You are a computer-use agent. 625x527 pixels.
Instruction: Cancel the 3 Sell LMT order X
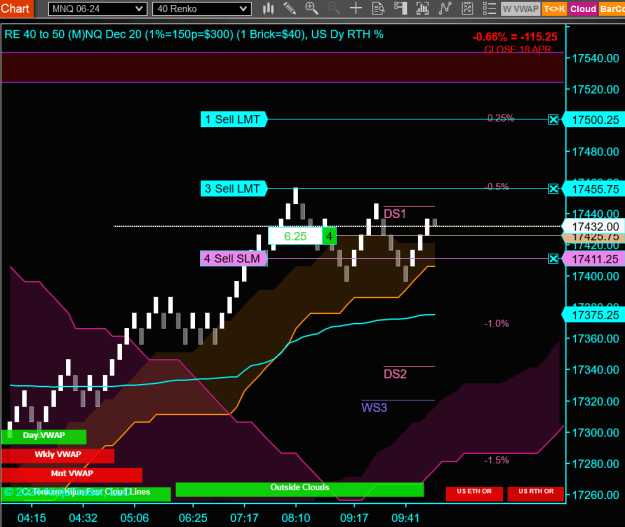[553, 189]
